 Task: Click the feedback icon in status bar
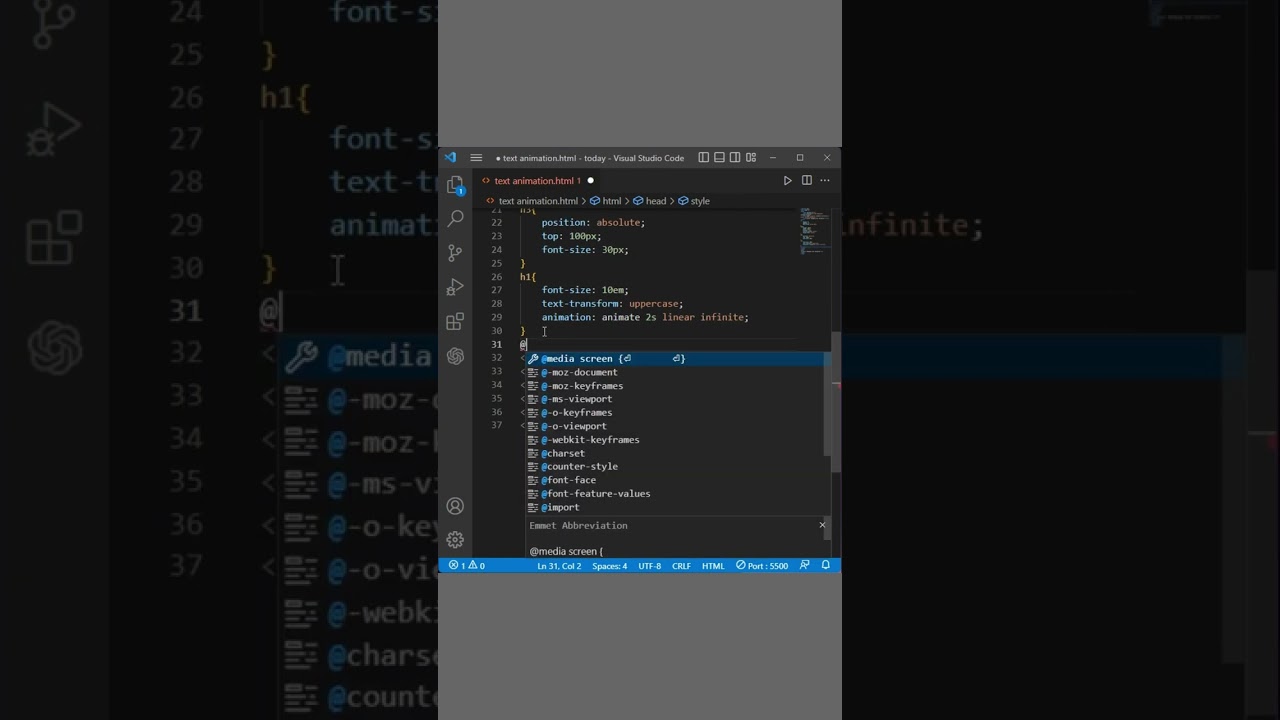point(805,566)
